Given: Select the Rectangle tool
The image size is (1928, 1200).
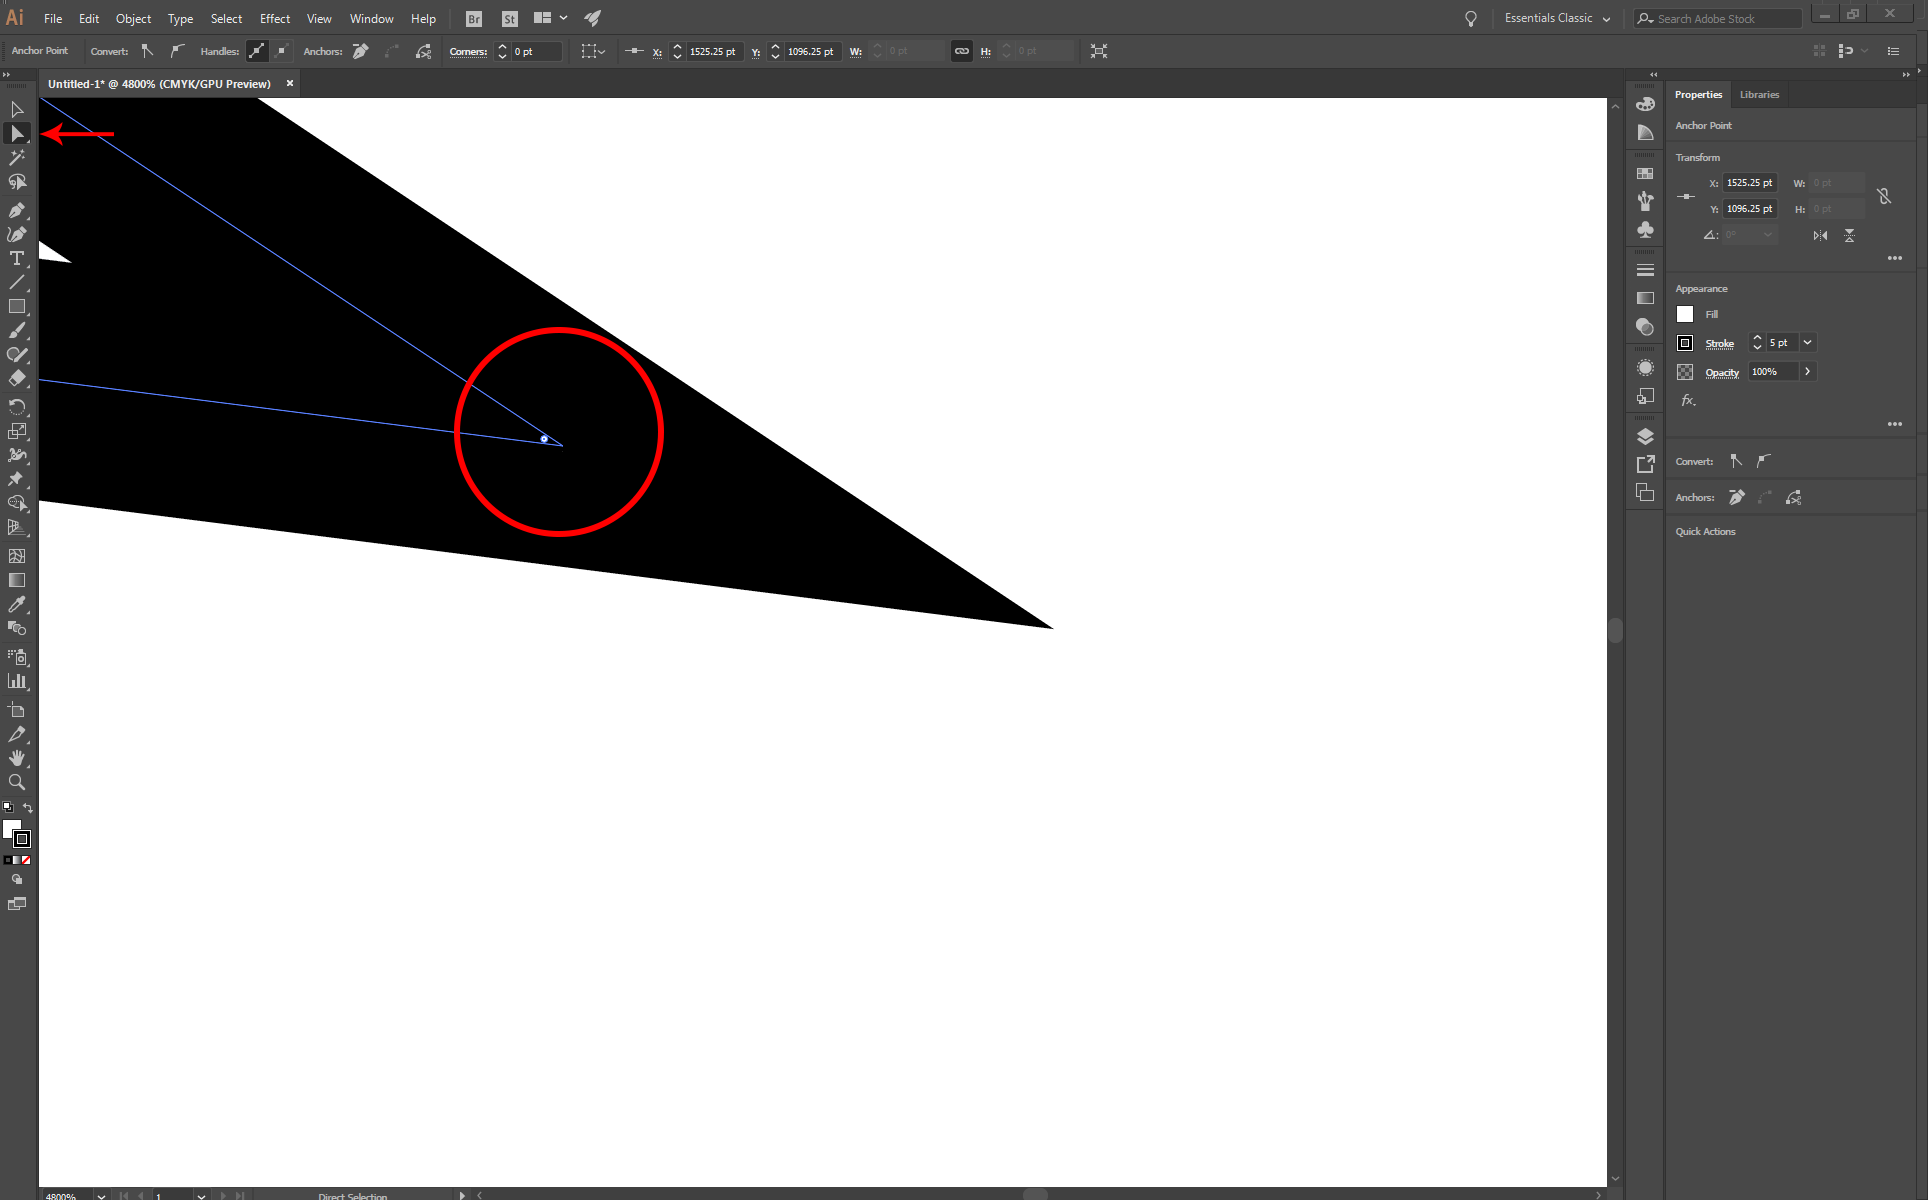Looking at the screenshot, I should click(17, 307).
